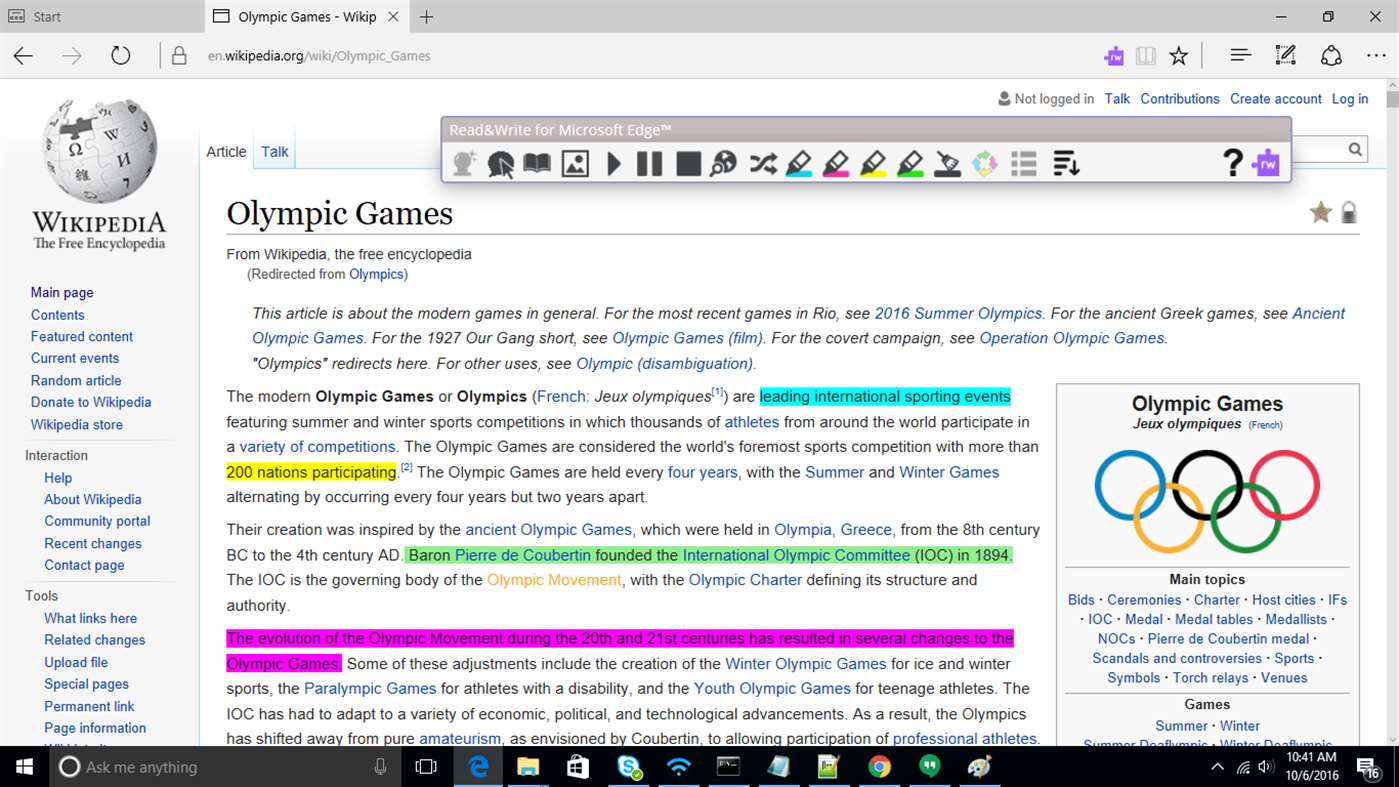Refresh the page with reload button
This screenshot has width=1399, height=787.
[121, 56]
